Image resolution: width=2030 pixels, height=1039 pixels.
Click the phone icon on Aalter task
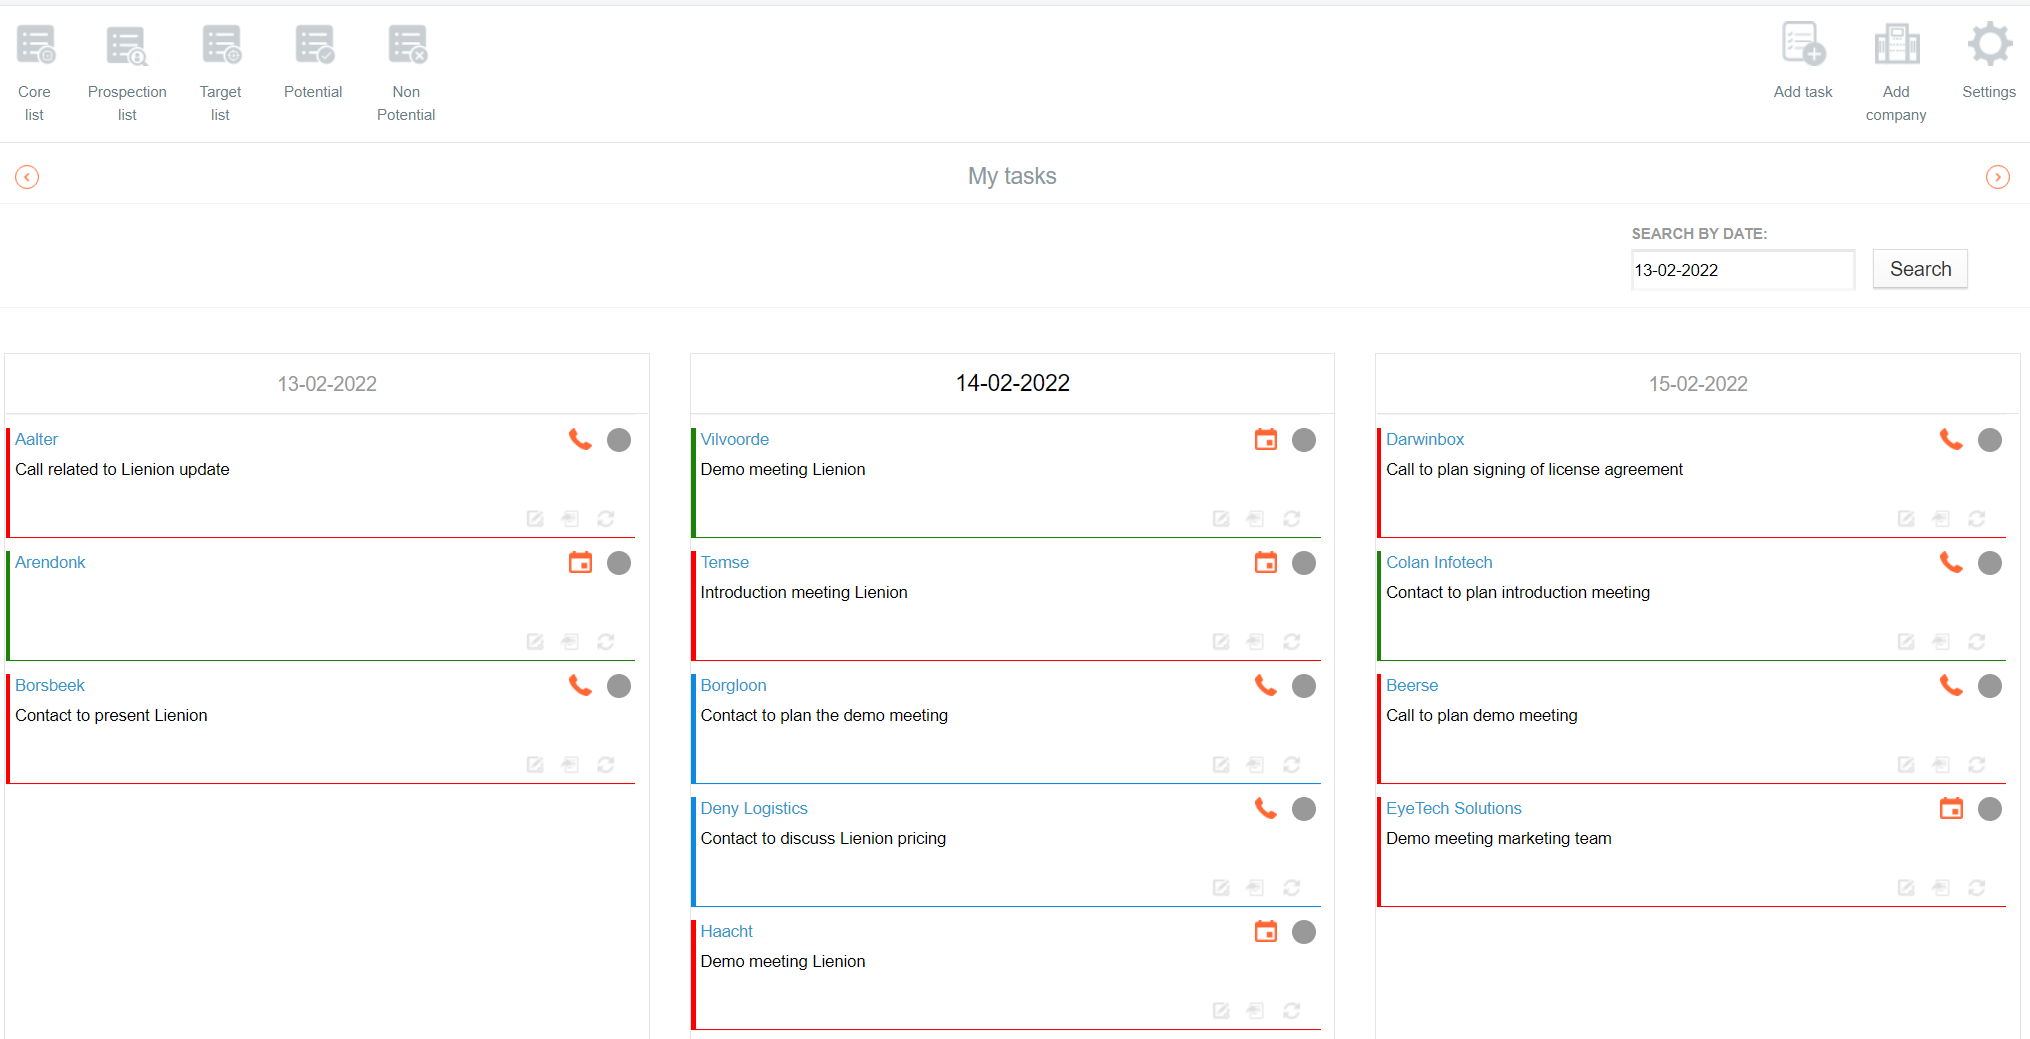click(580, 440)
